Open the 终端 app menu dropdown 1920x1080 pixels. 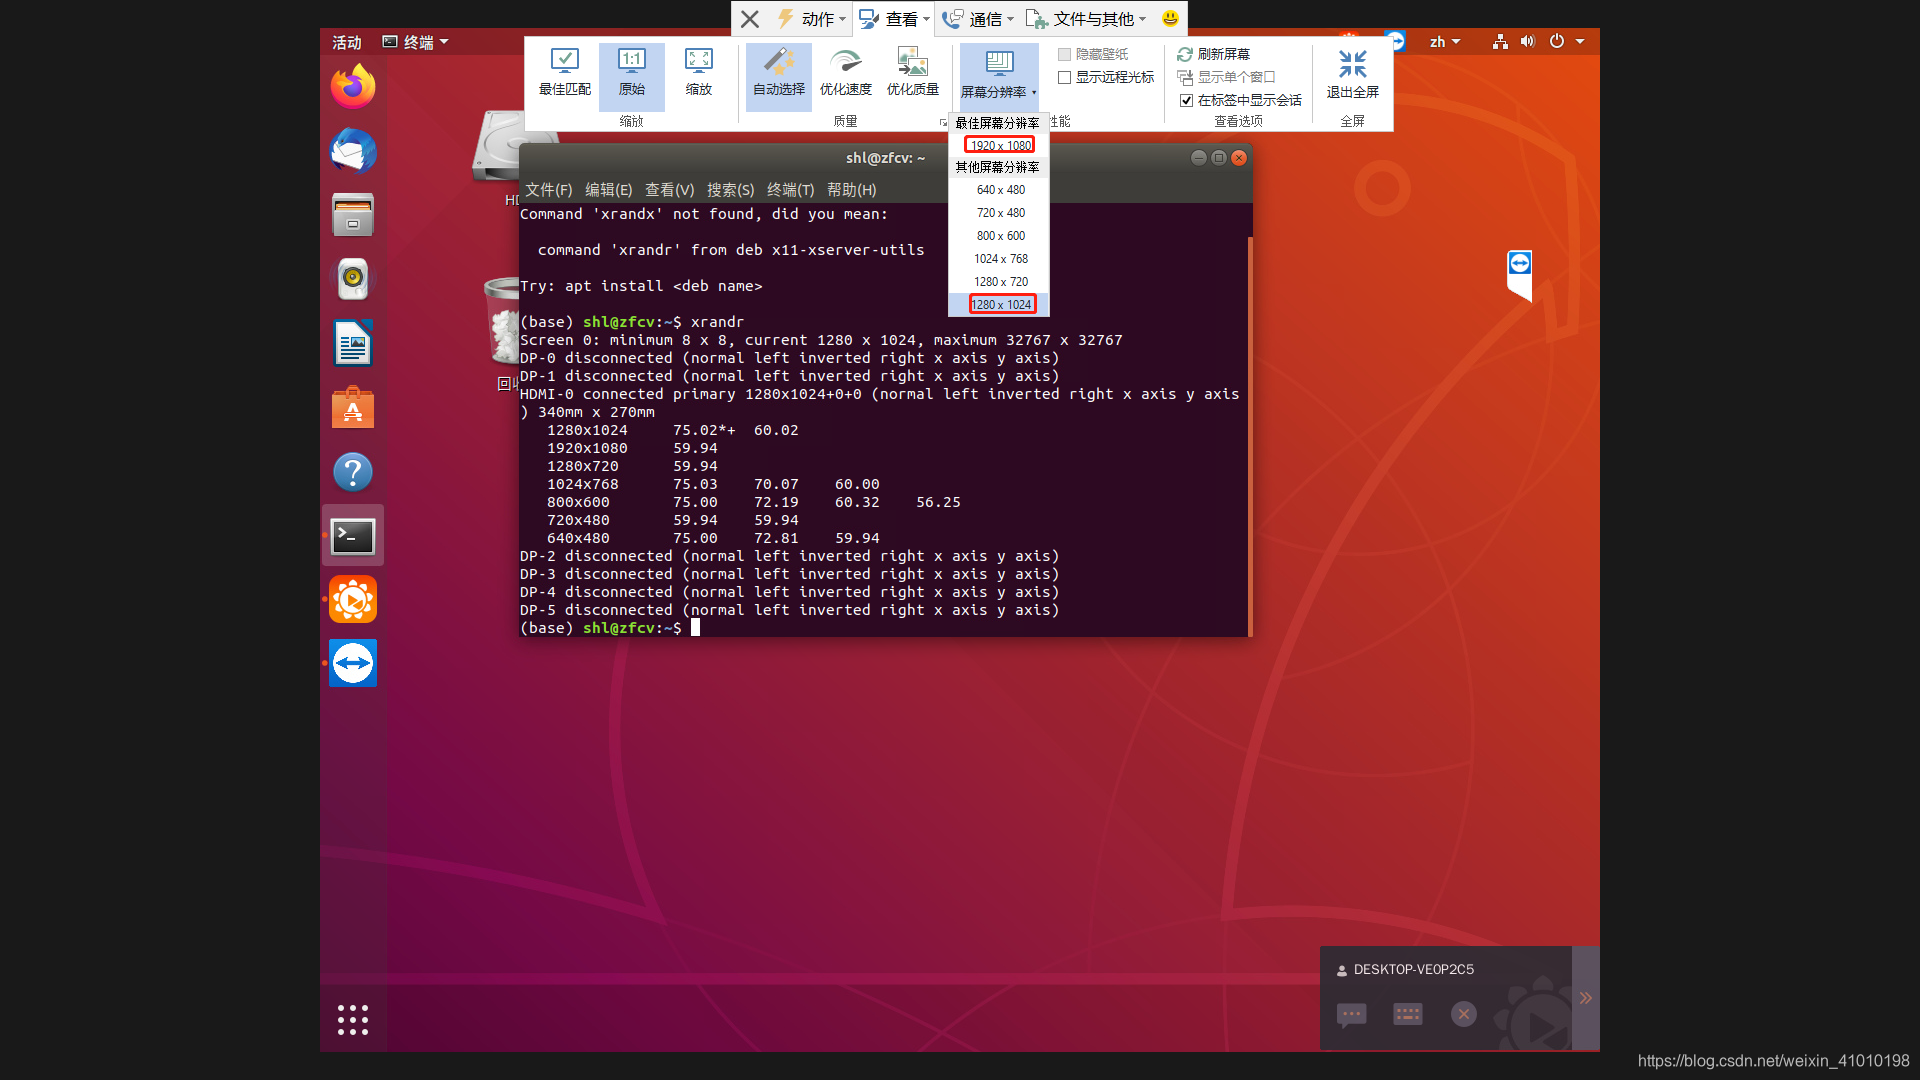pyautogui.click(x=416, y=42)
